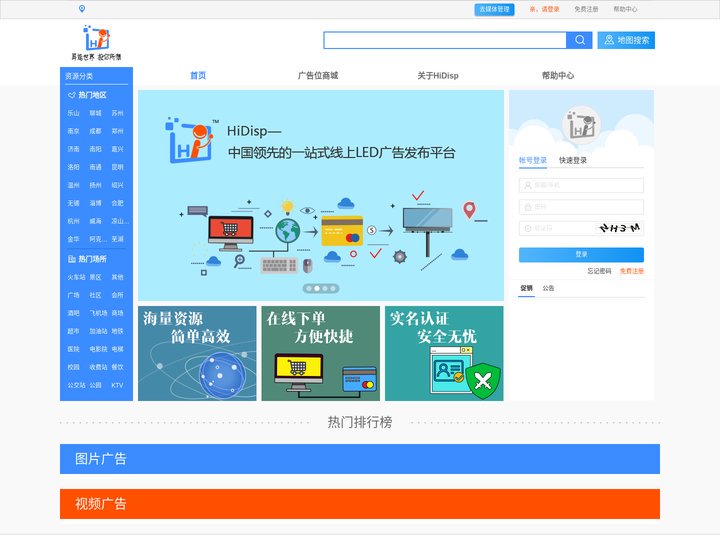Select 济南 in hot regions
This screenshot has width=720, height=540.
click(73, 149)
